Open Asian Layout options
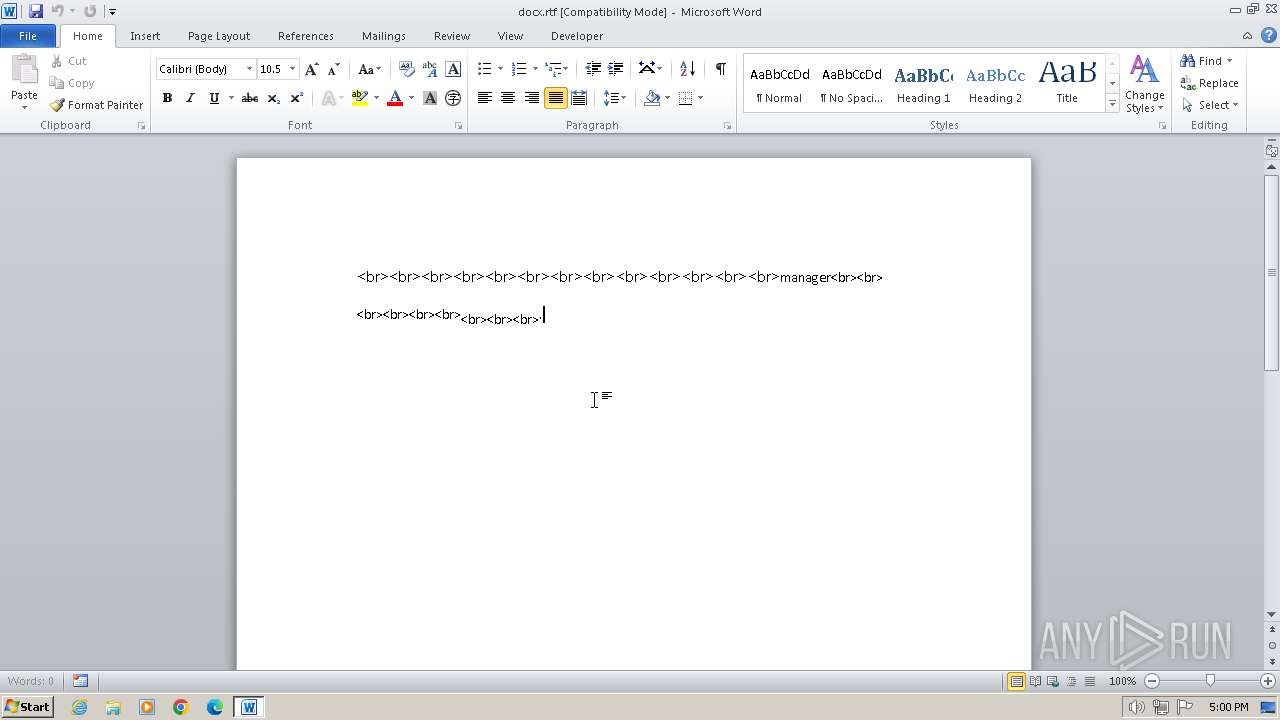 650,69
